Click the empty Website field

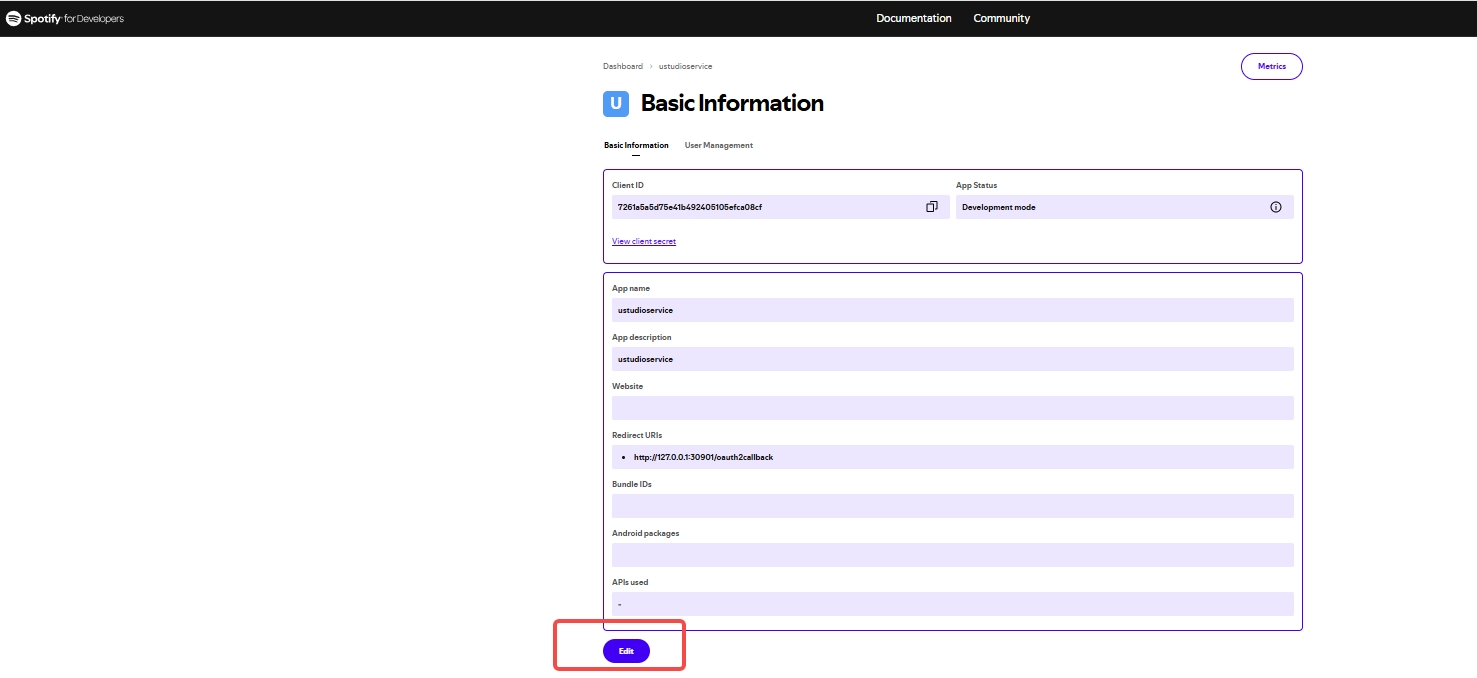(x=952, y=408)
